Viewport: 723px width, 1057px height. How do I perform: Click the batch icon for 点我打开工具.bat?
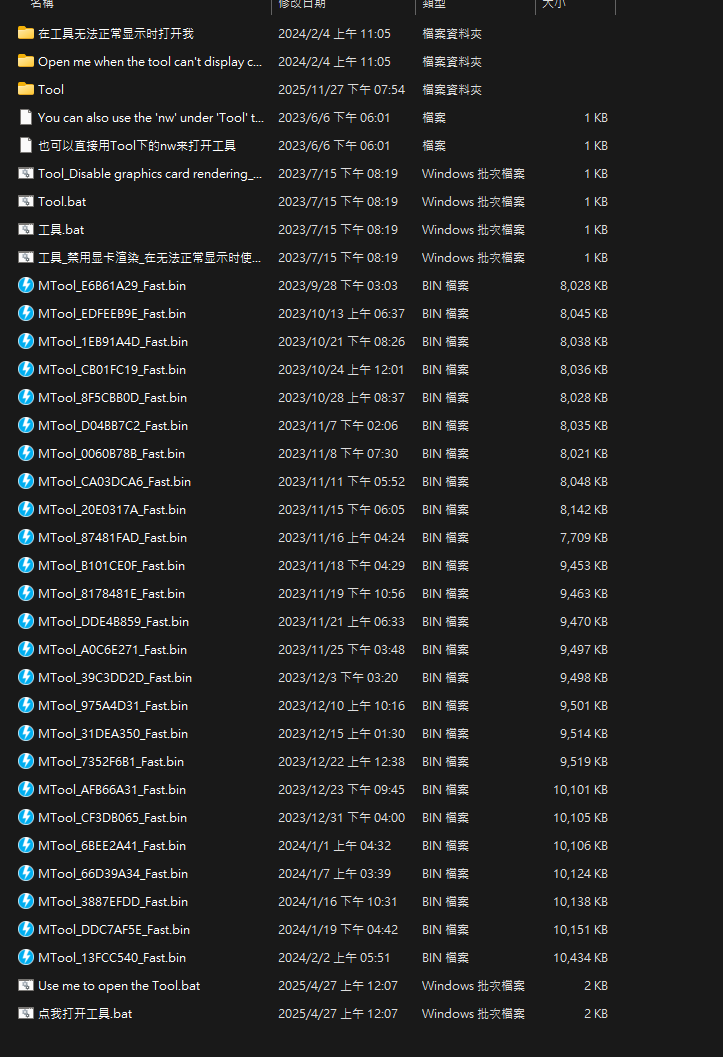tap(26, 1013)
